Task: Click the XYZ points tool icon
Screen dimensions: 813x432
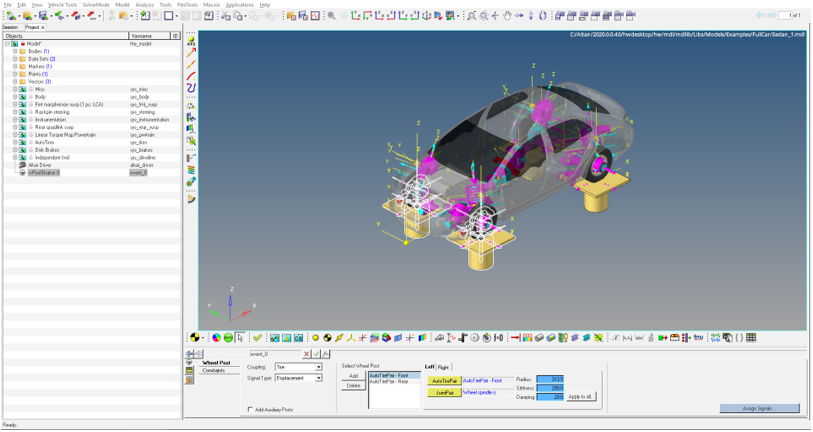Action: point(191,41)
